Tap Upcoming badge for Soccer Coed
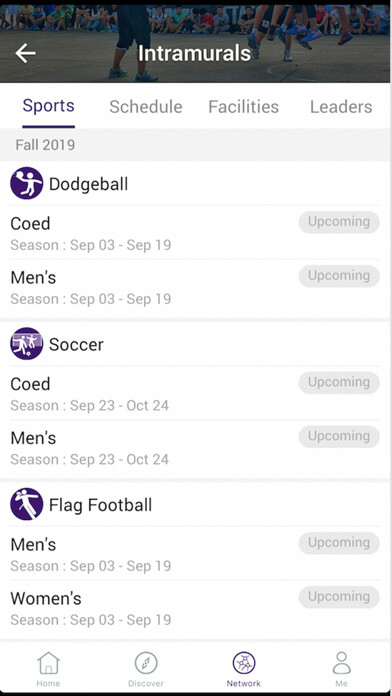 tap(339, 383)
